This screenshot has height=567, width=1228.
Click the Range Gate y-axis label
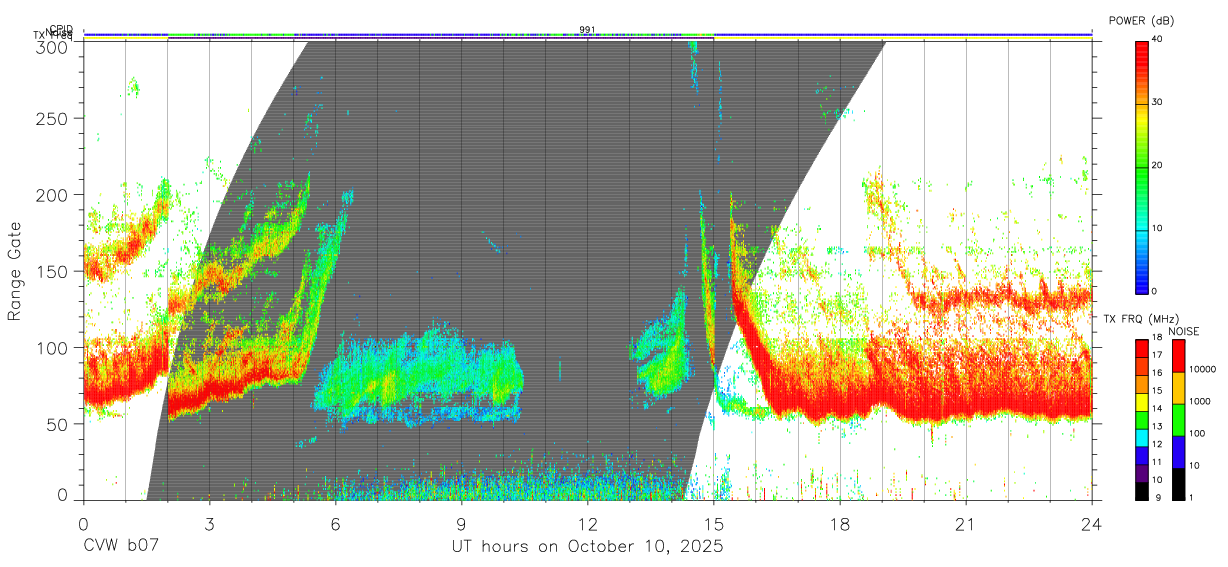pos(16,271)
